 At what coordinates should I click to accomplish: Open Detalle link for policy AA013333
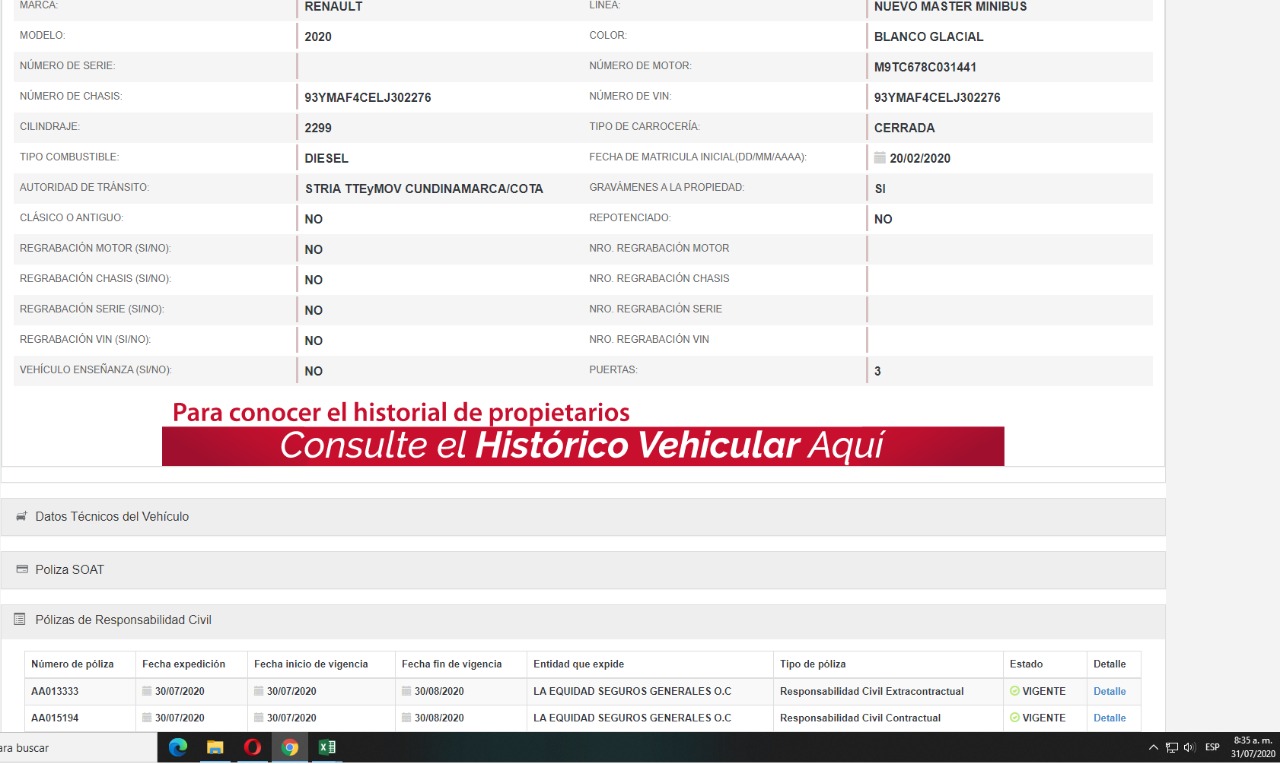[1109, 691]
